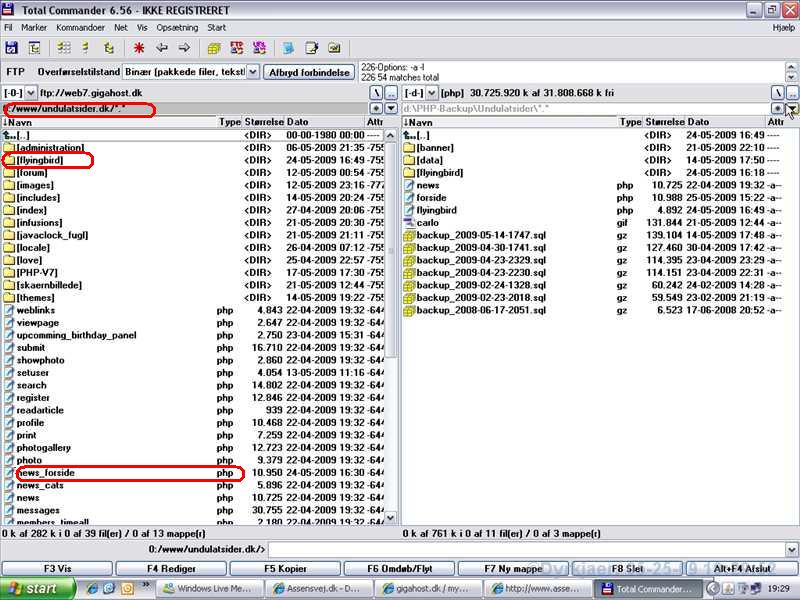Show the tree view toolbar icon
Viewport: 800px width, 600px height.
click(x=109, y=48)
